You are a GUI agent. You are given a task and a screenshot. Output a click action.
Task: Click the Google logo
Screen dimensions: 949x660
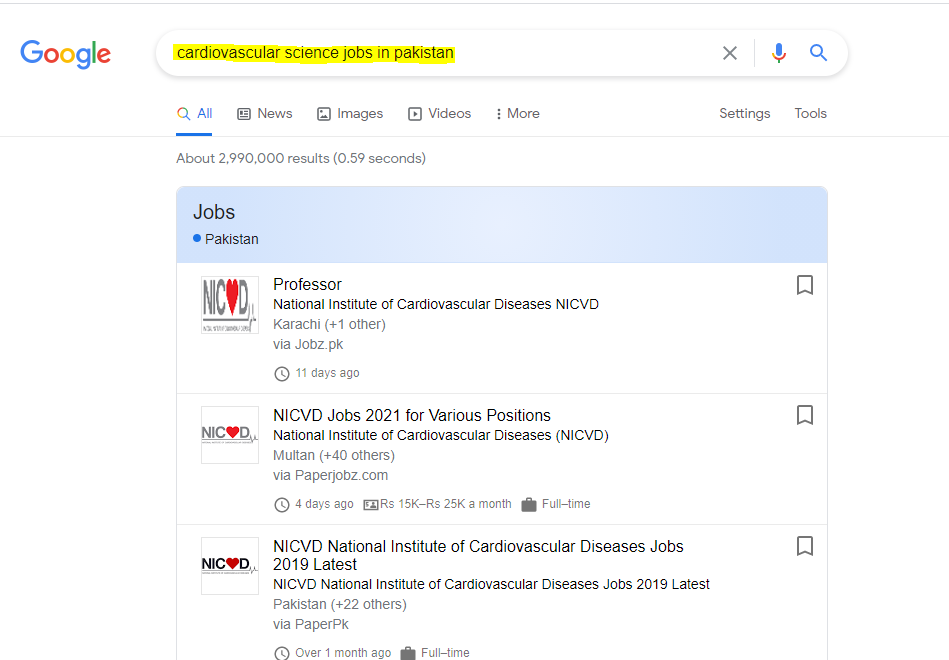(x=65, y=54)
